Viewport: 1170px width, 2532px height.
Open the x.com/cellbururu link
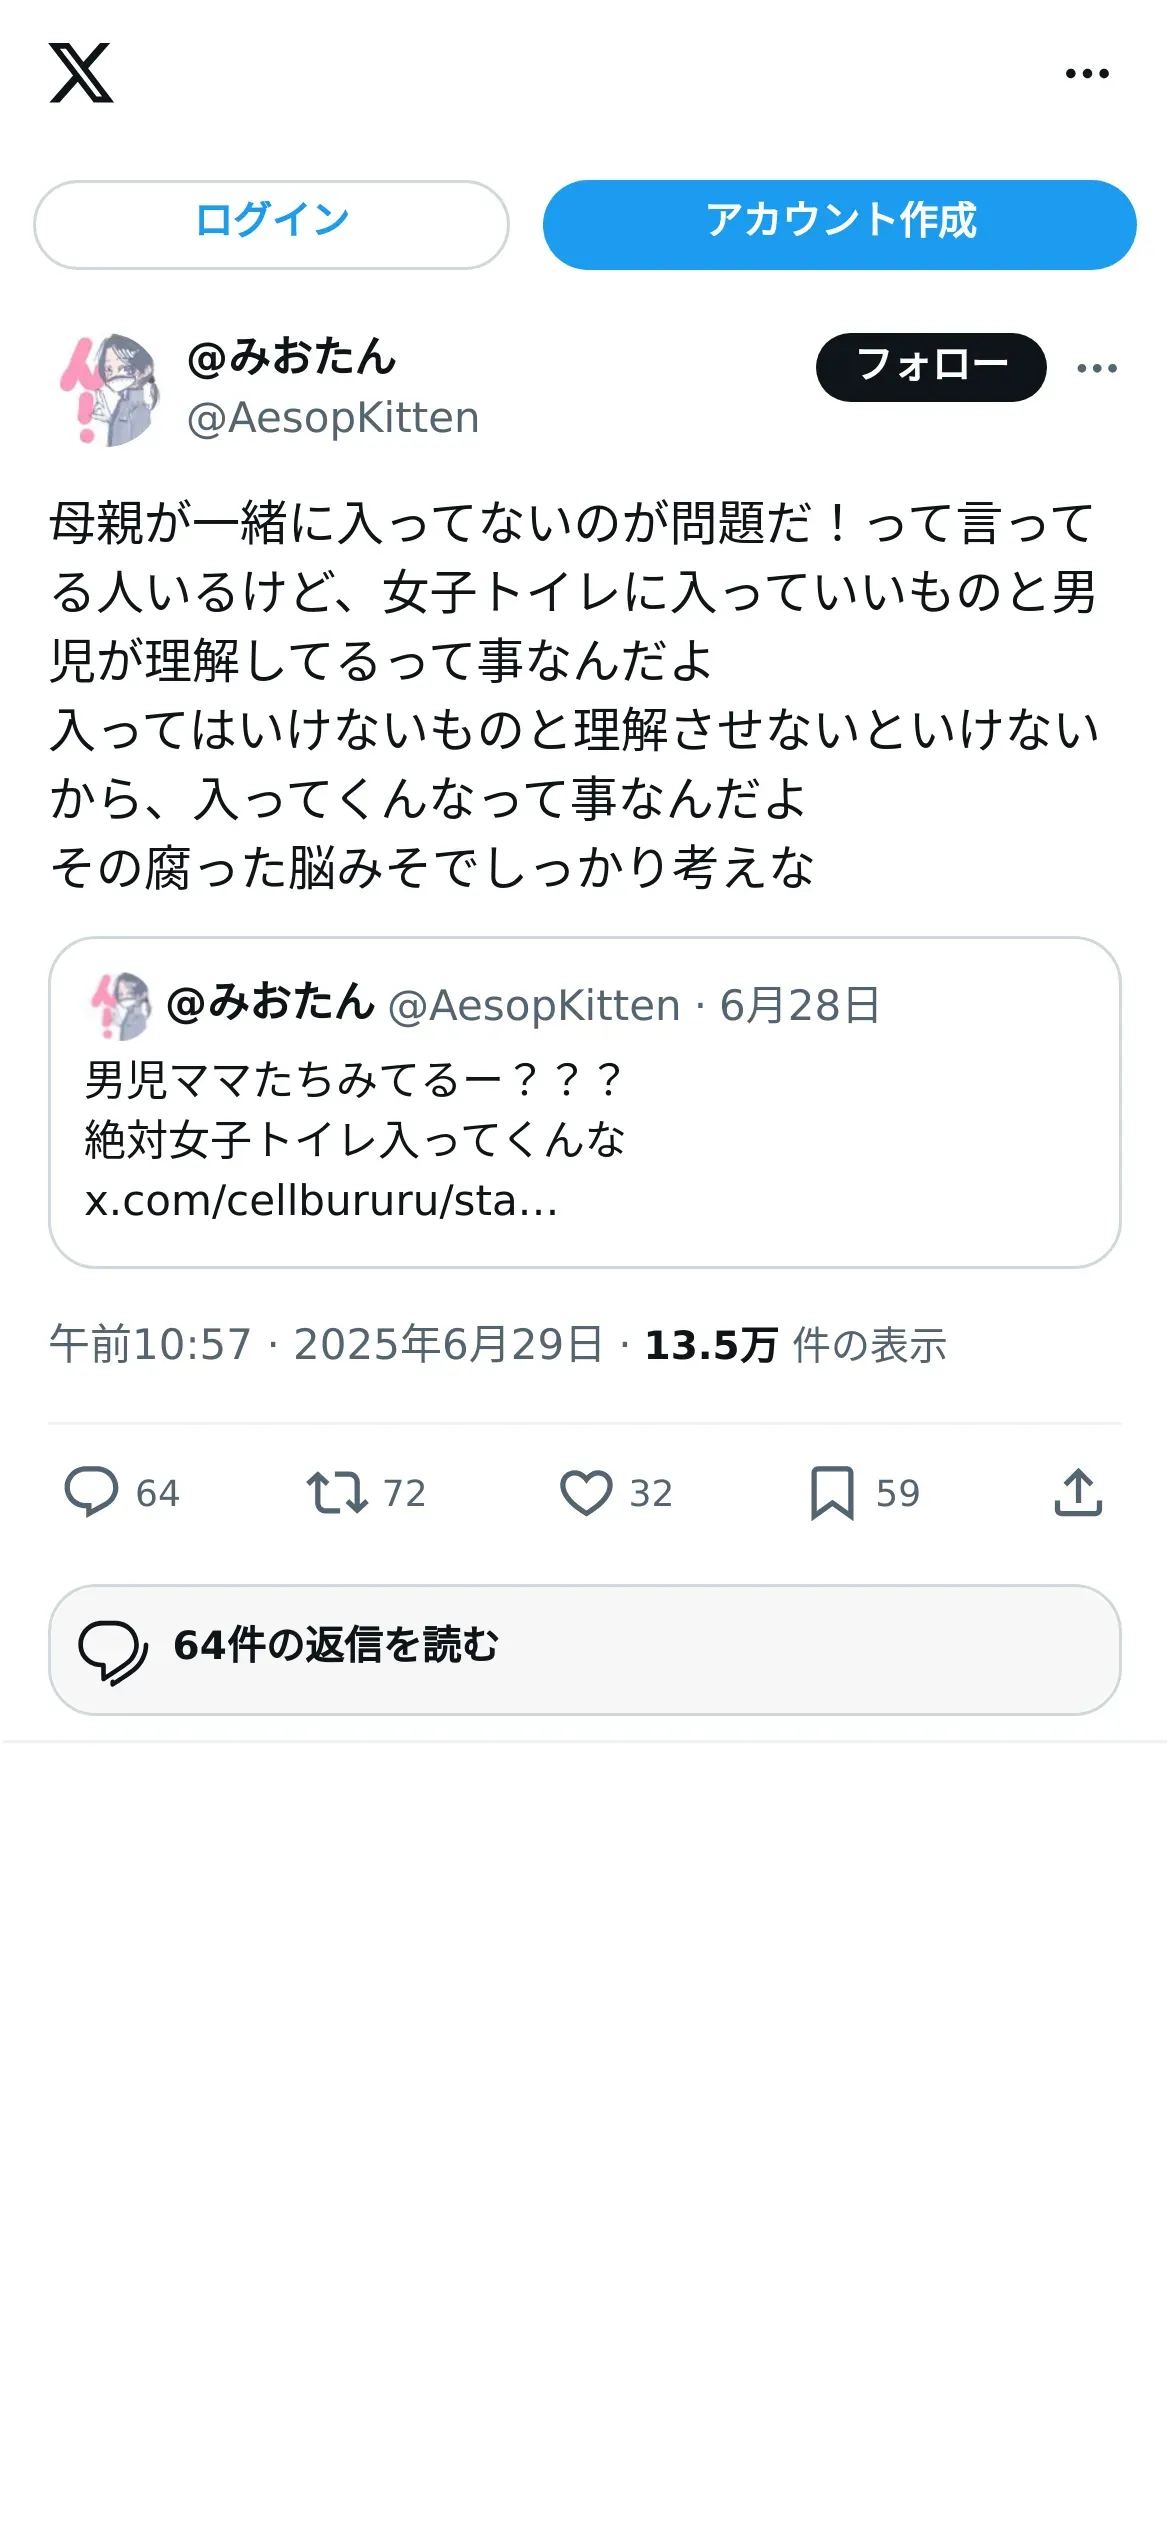pyautogui.click(x=321, y=1200)
